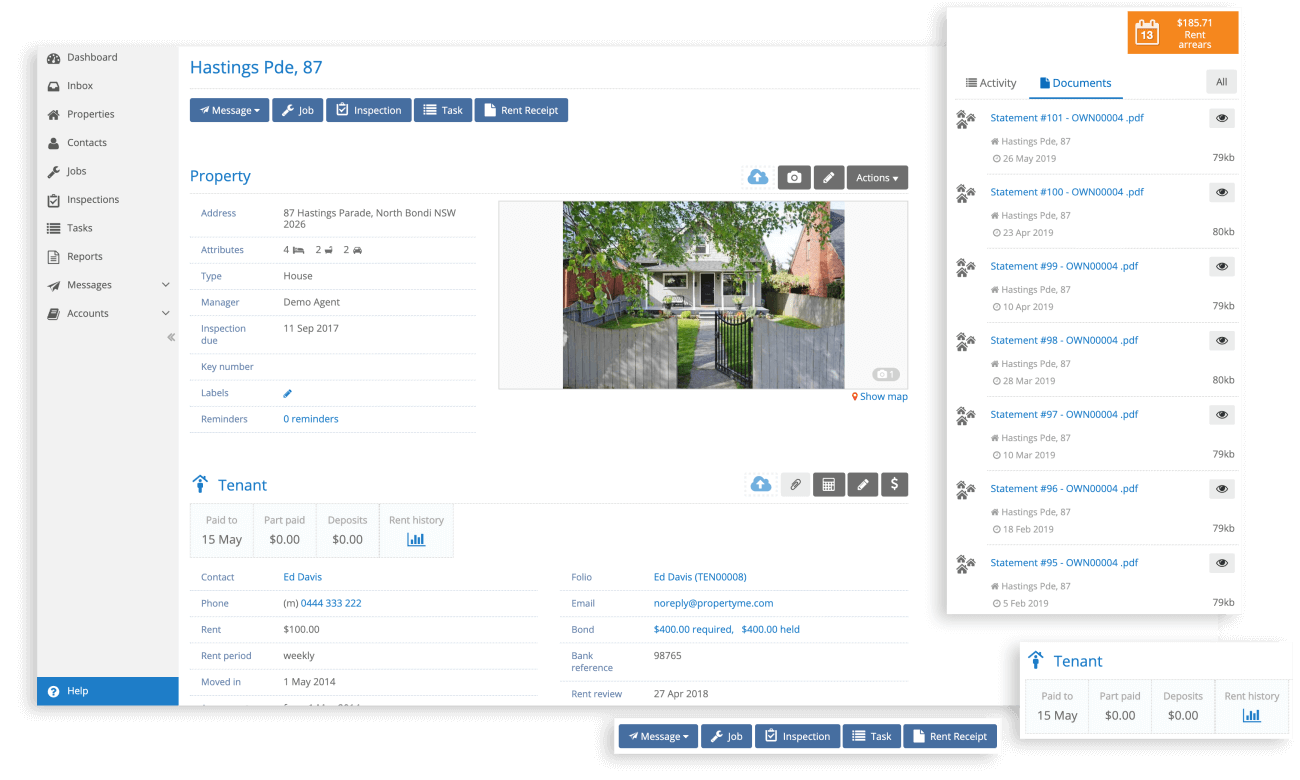The image size is (1300, 780).
Task: Click the Tenant paperclip attachment icon
Action: (795, 485)
